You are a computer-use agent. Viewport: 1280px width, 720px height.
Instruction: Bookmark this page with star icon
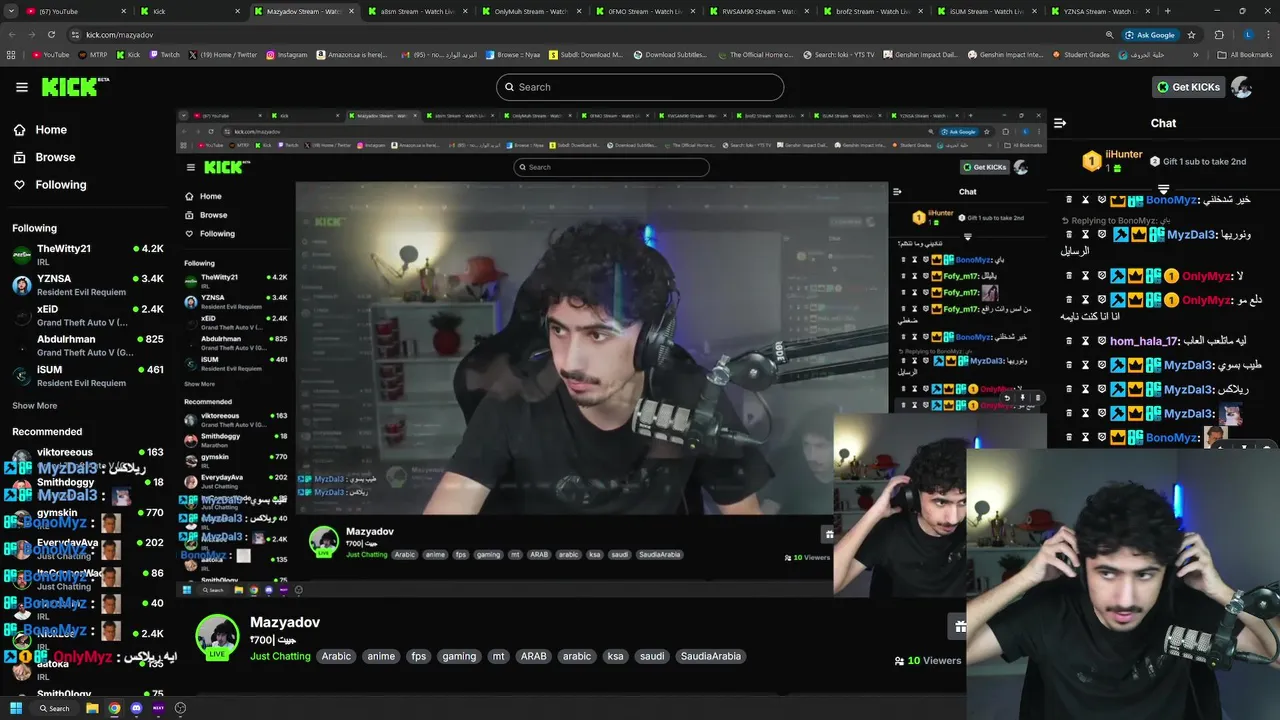point(1191,34)
